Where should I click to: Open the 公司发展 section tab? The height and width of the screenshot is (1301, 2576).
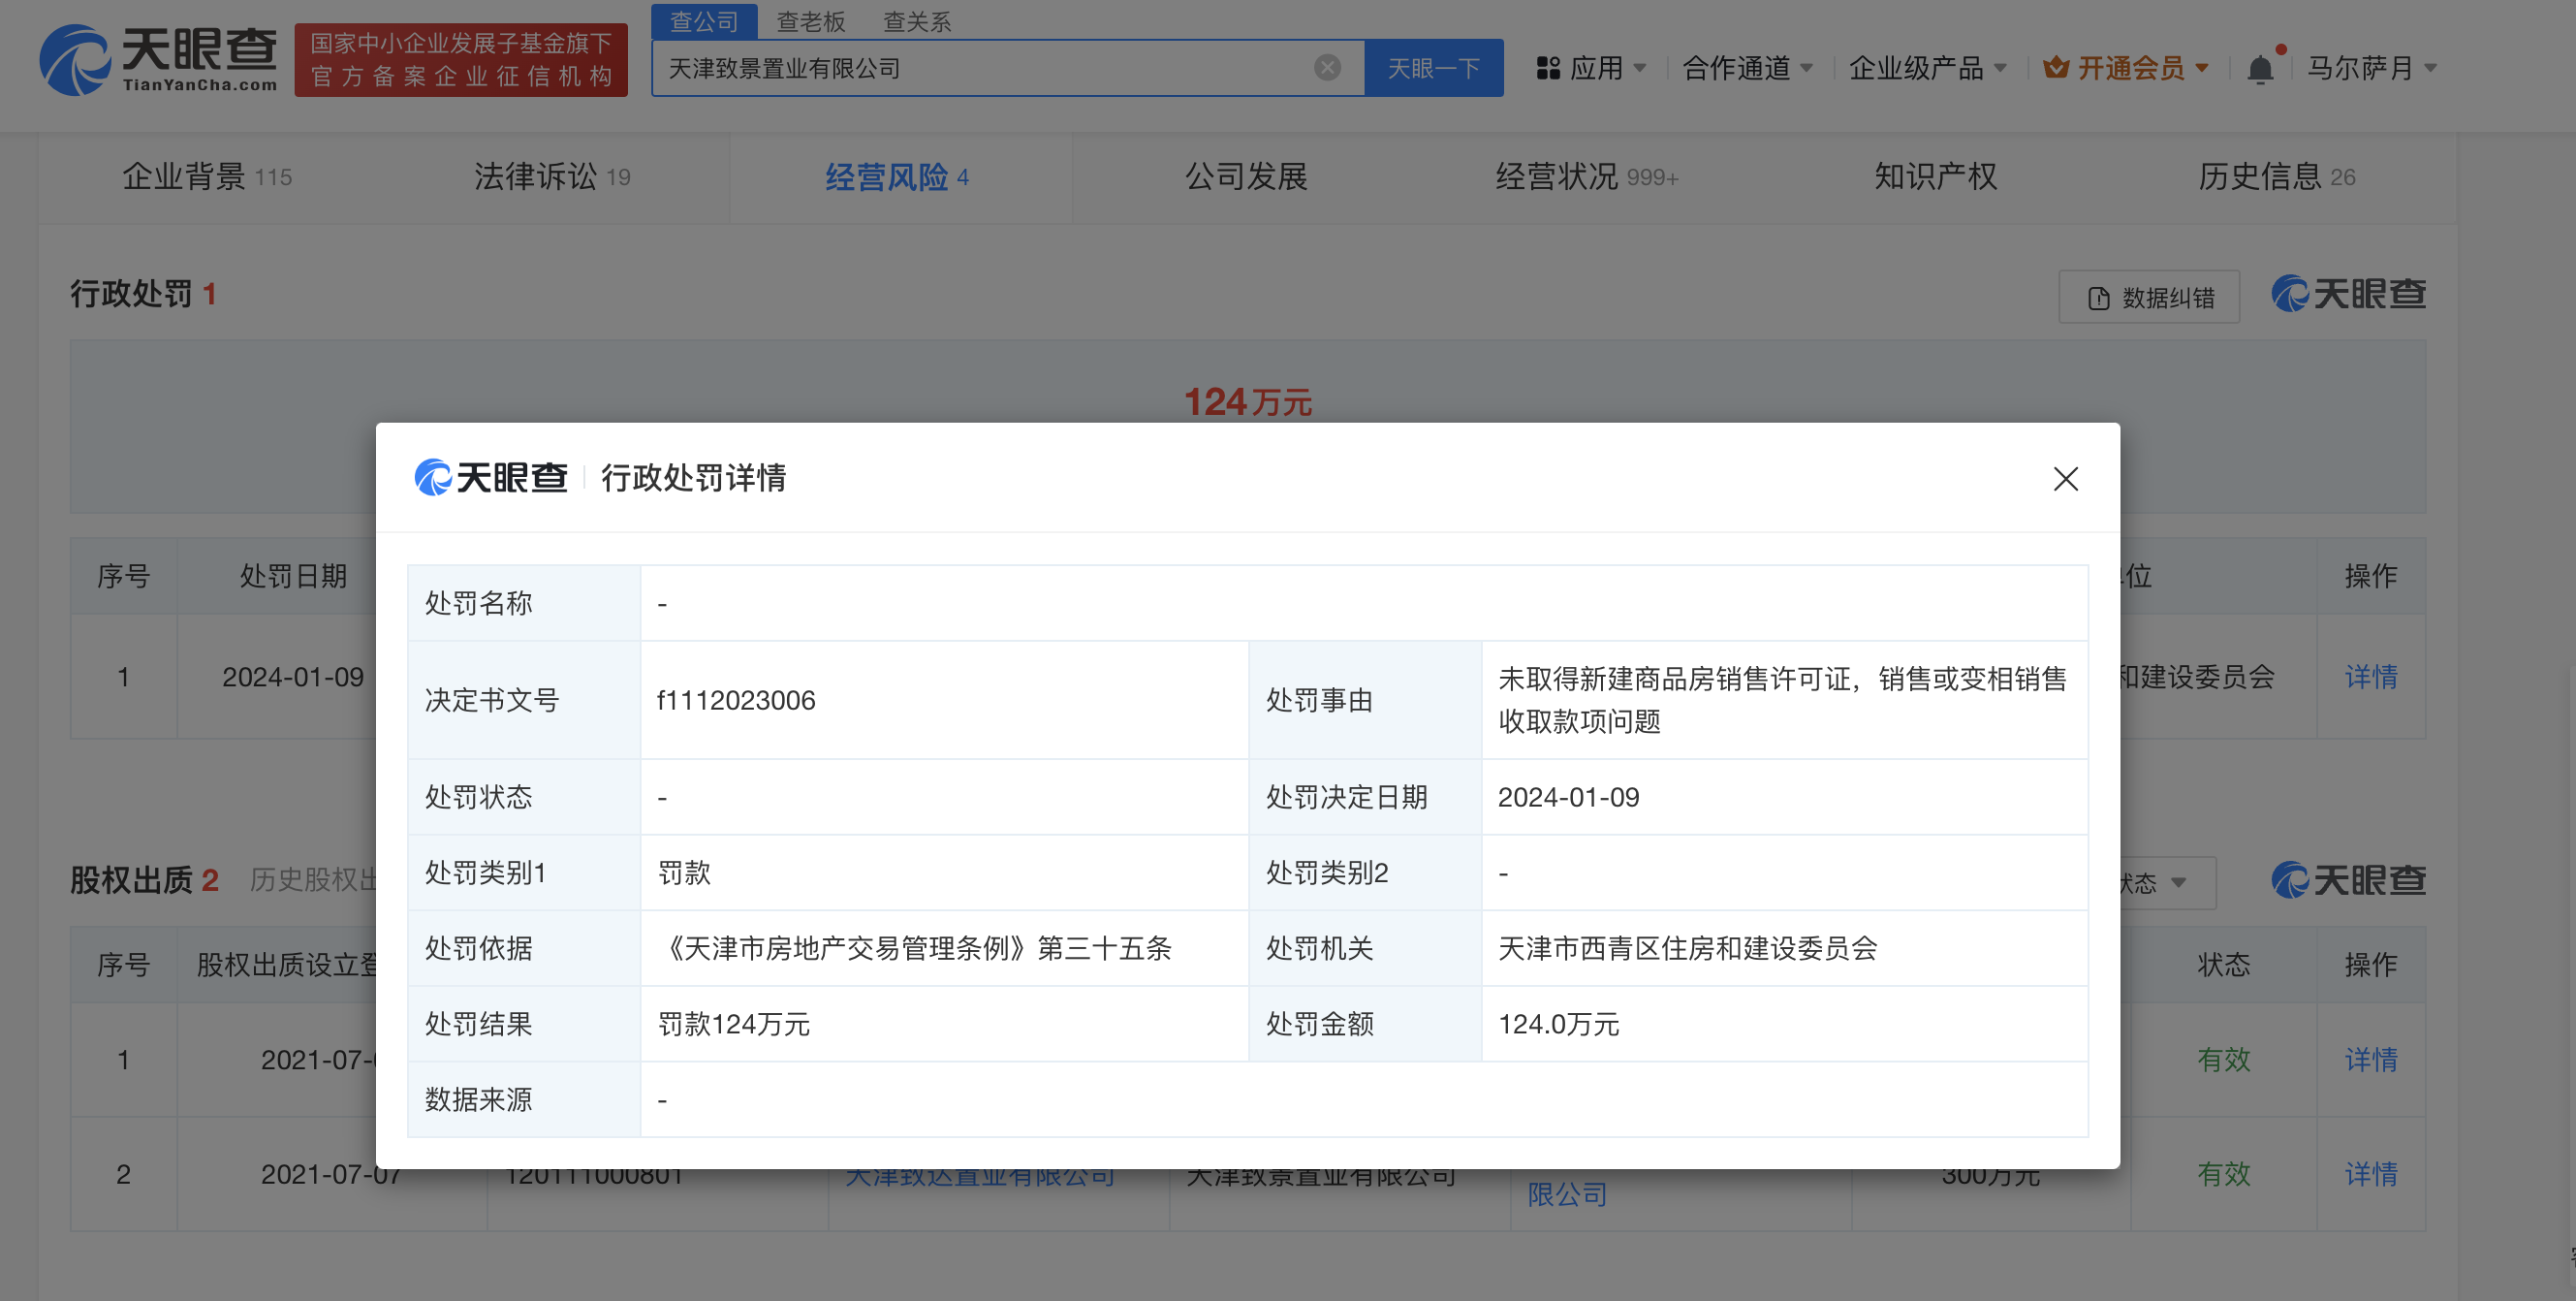click(1246, 177)
